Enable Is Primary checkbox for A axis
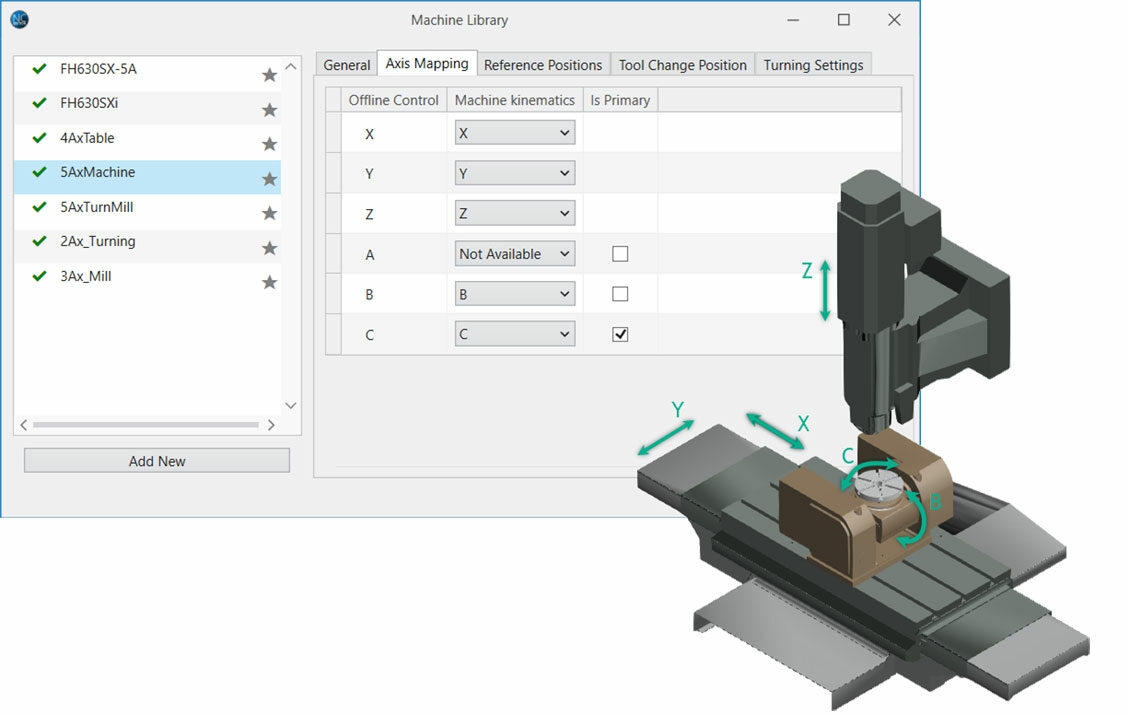Viewport: 1128px width, 715px height. (x=620, y=254)
